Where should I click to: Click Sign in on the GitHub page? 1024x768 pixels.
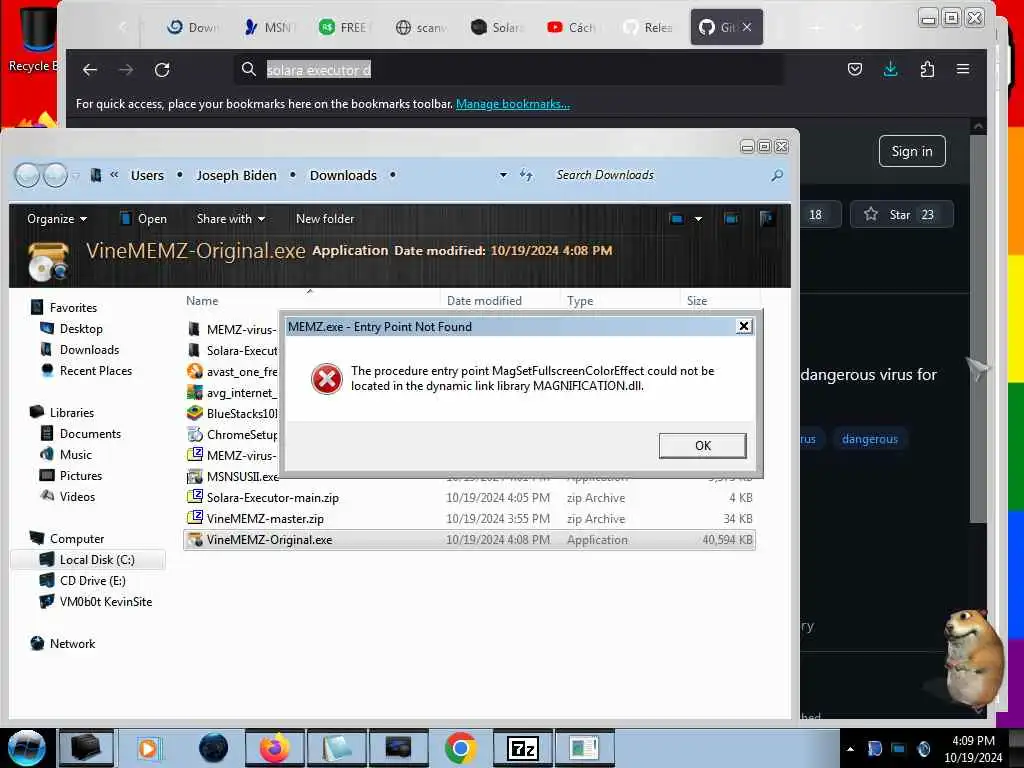click(x=912, y=151)
